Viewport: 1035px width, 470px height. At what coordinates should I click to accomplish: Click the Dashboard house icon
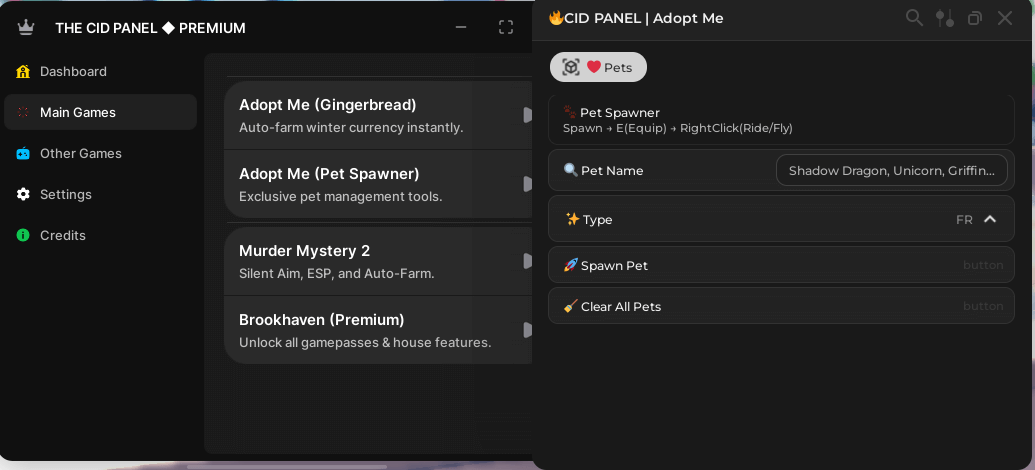(23, 71)
